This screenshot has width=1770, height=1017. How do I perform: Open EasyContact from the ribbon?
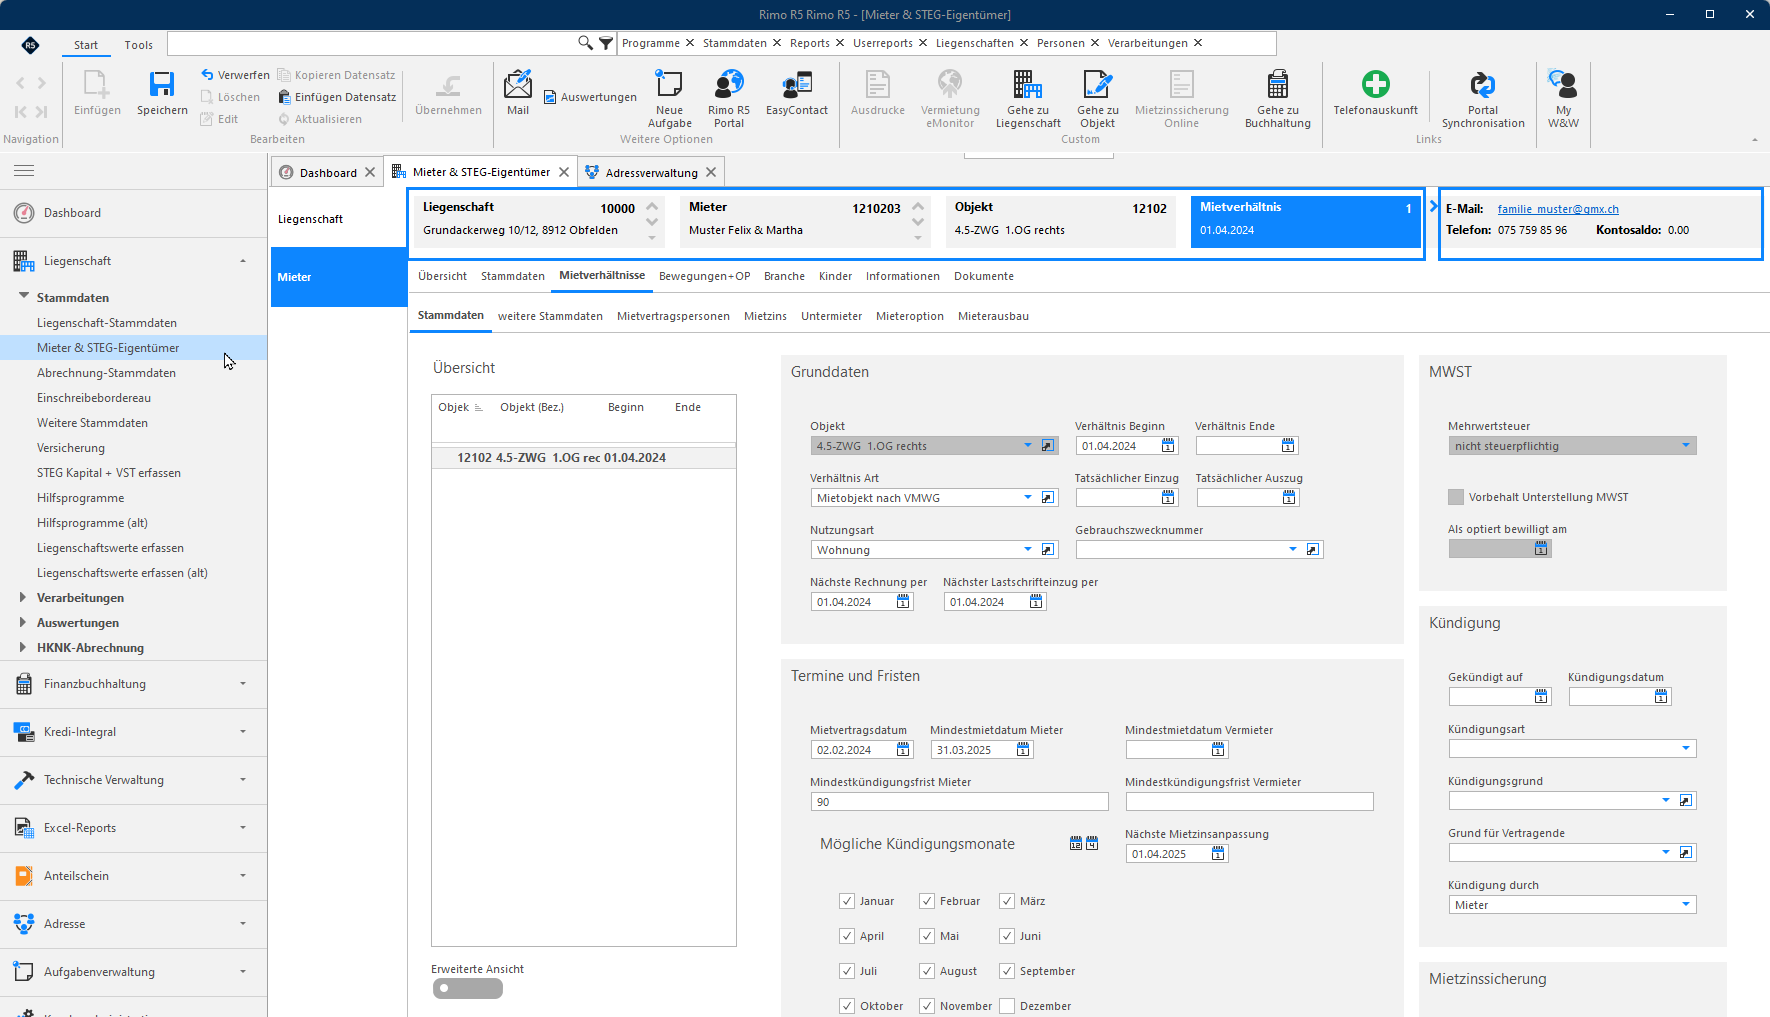tap(797, 84)
